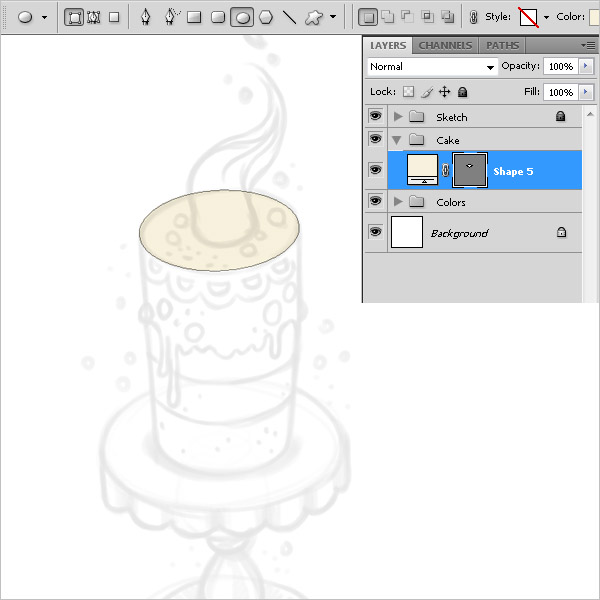Switch to the Channels tab
The width and height of the screenshot is (600, 600).
coord(445,46)
